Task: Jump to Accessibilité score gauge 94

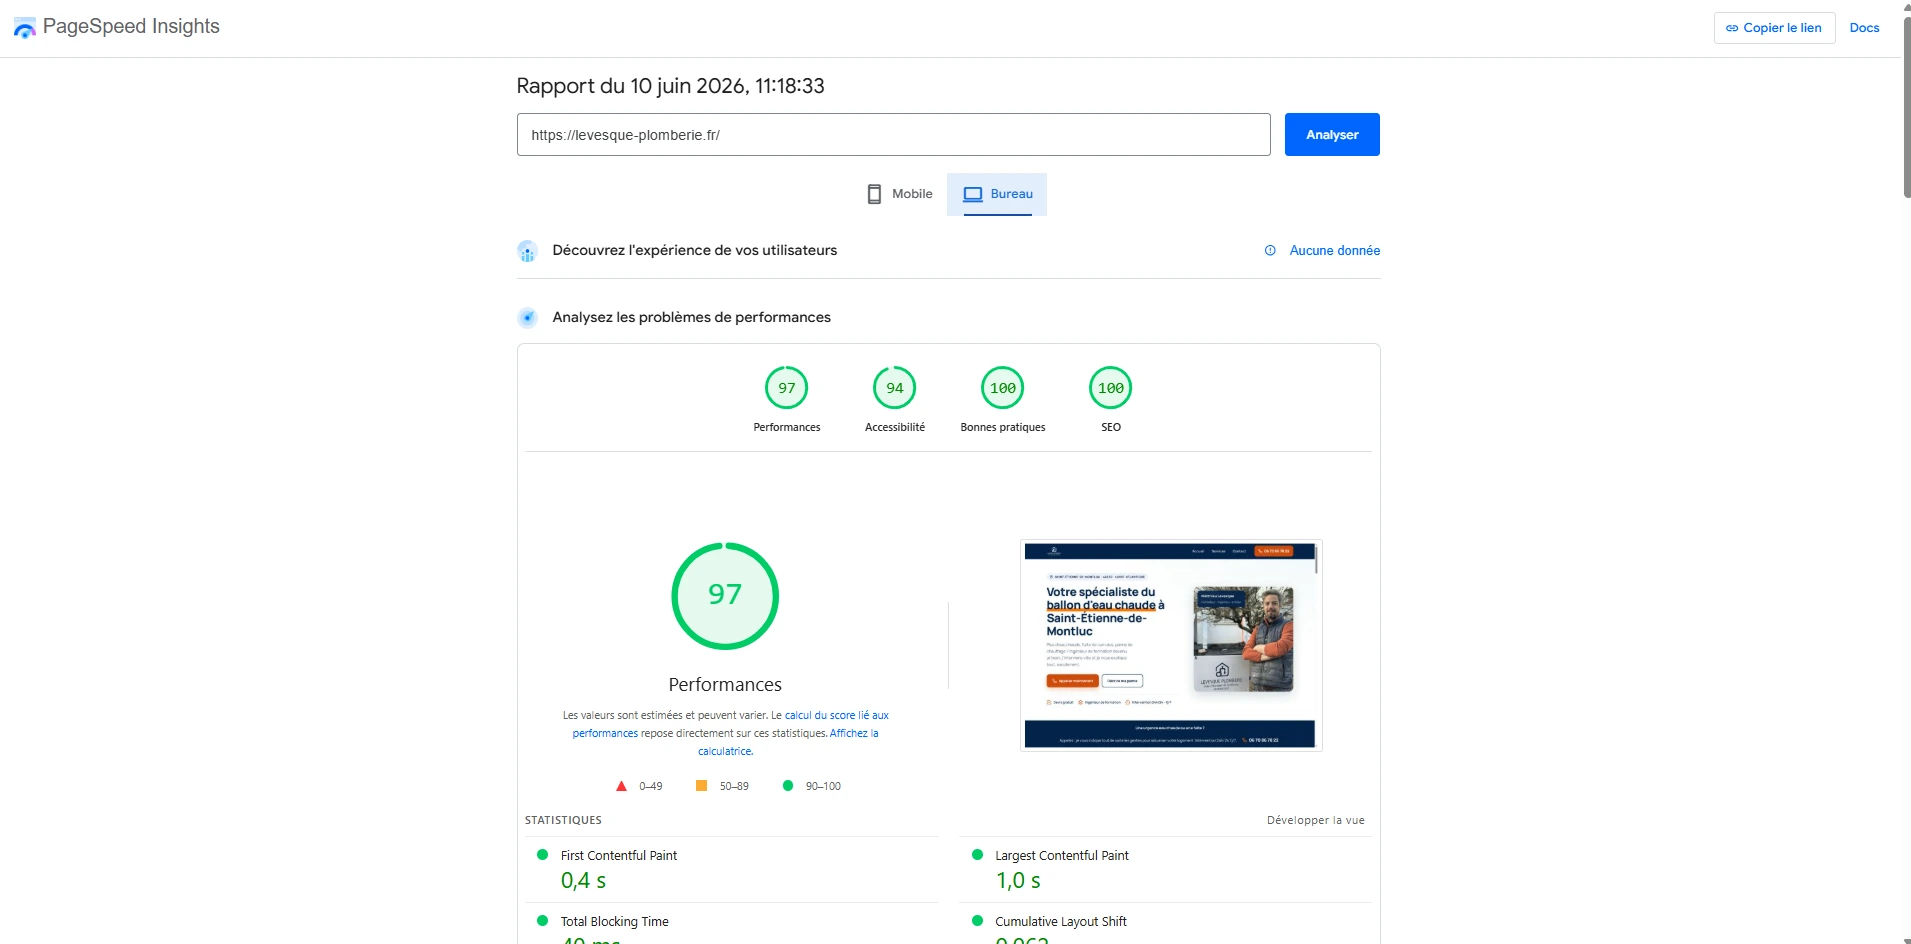Action: click(x=895, y=388)
